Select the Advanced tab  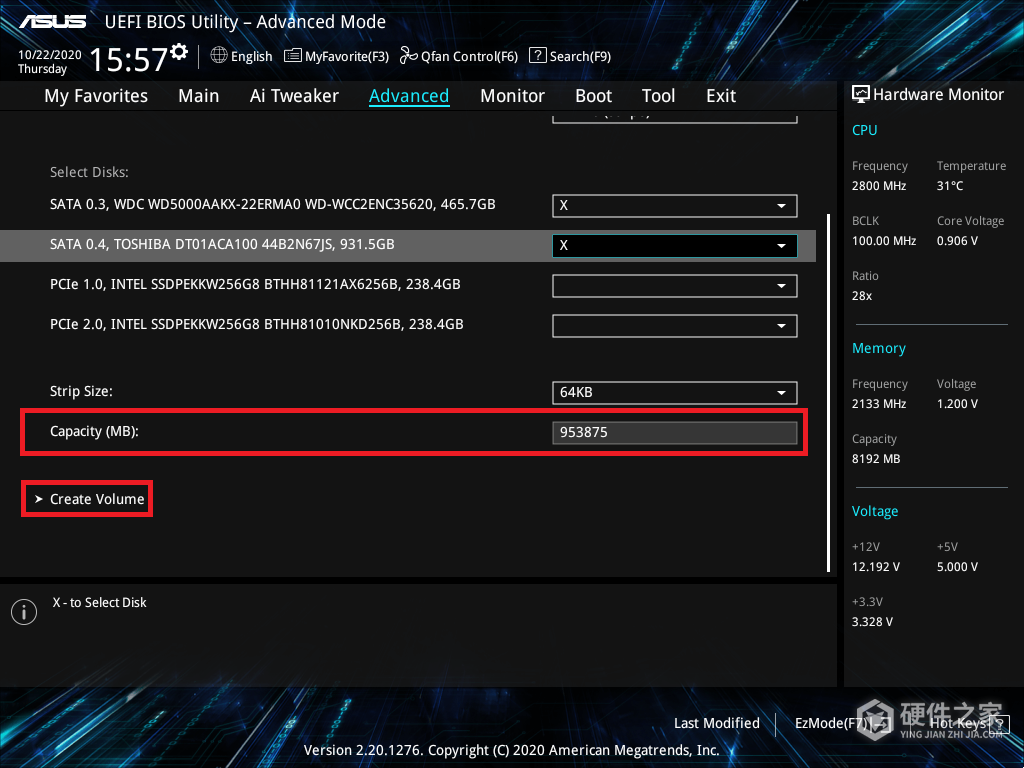[409, 96]
